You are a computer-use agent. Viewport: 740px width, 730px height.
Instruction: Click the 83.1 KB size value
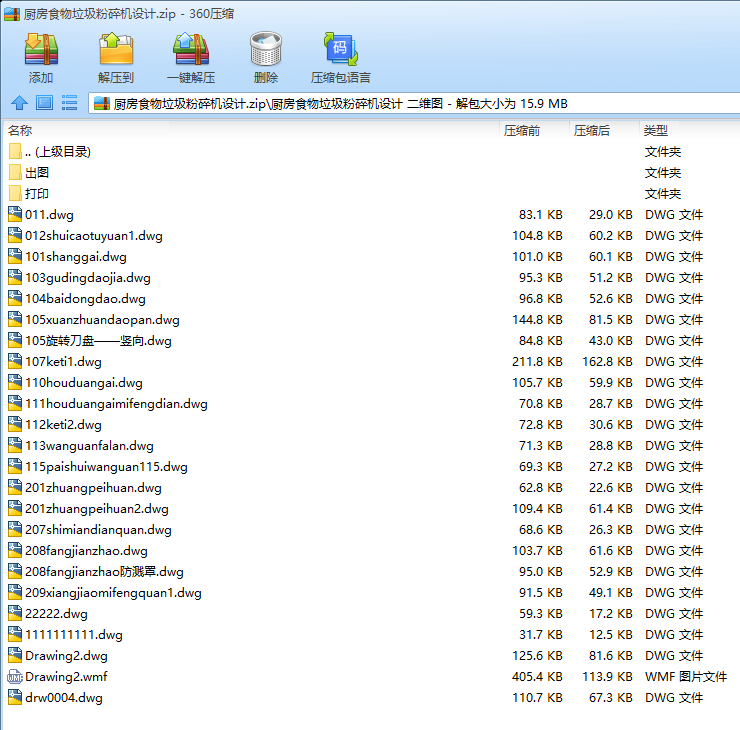[541, 214]
